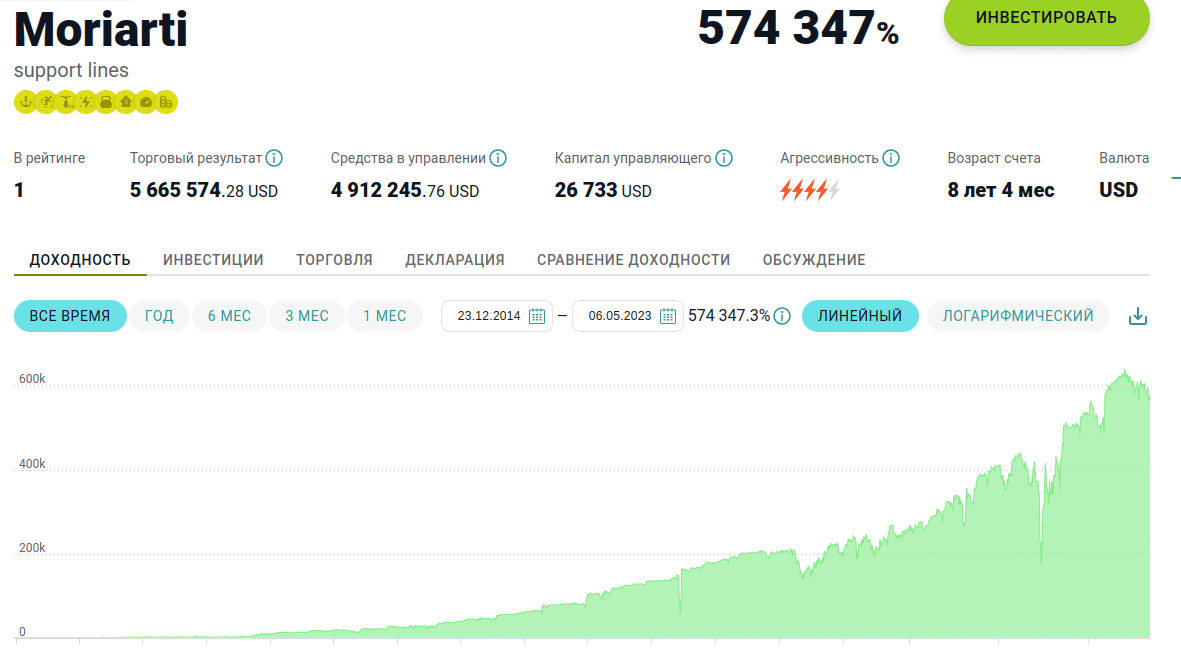Viewport: 1181px width, 648px height.
Task: Click the anchor badge icon
Action: [25, 101]
